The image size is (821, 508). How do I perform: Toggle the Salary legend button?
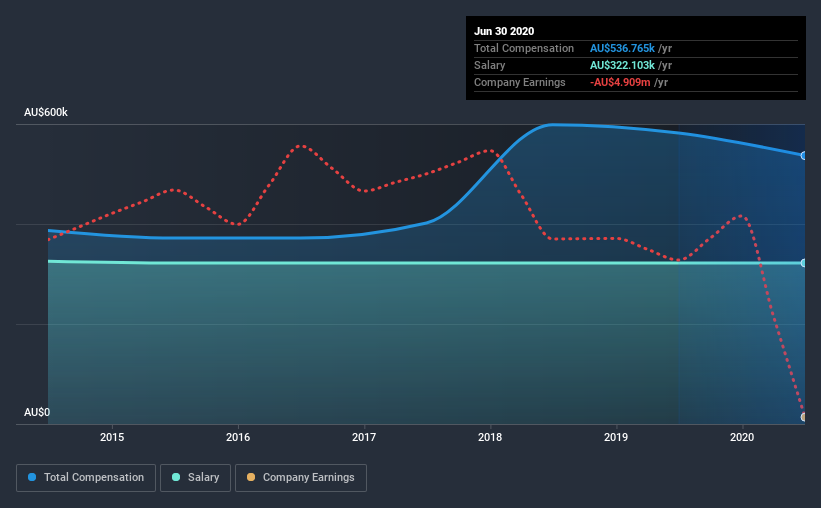195,478
